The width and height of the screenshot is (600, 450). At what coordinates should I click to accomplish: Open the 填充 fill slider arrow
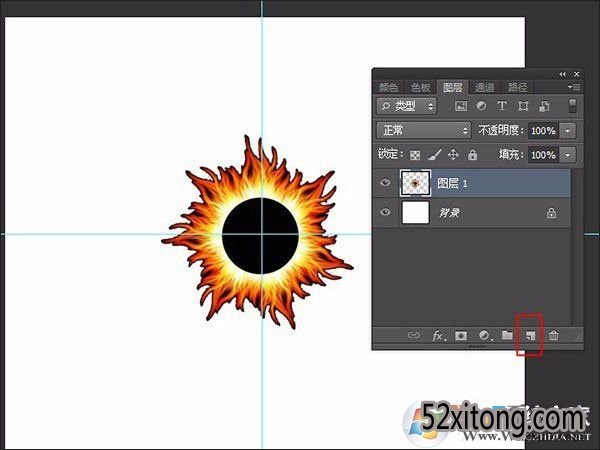(567, 155)
